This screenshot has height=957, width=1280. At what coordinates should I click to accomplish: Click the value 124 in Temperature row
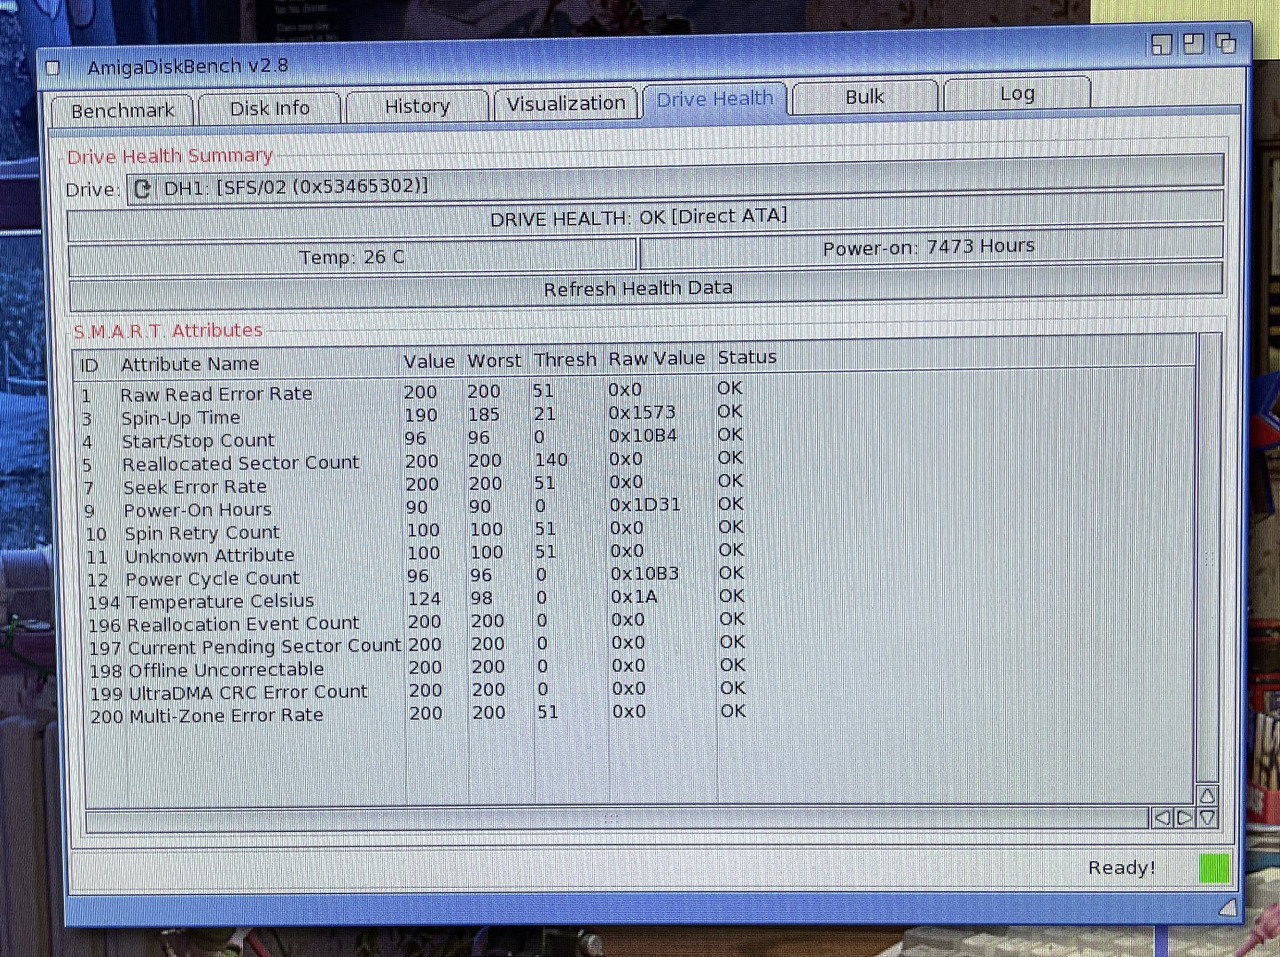[424, 598]
